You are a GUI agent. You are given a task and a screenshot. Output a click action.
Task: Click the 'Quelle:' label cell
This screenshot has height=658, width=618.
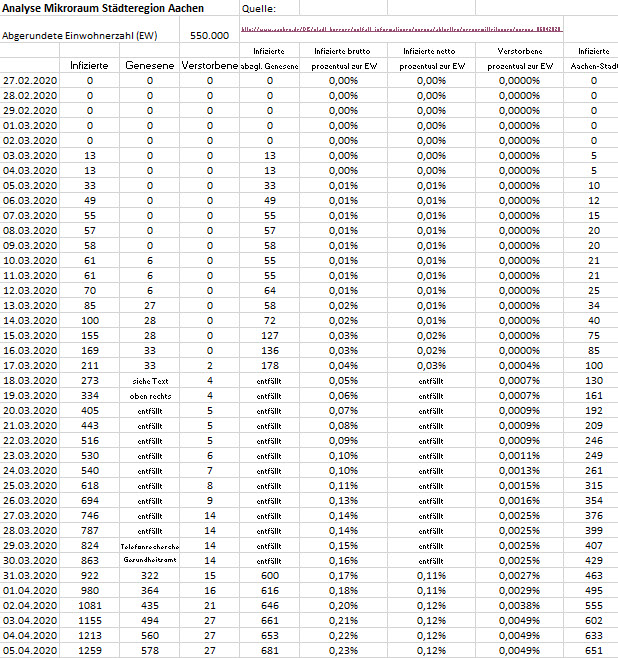[x=258, y=9]
